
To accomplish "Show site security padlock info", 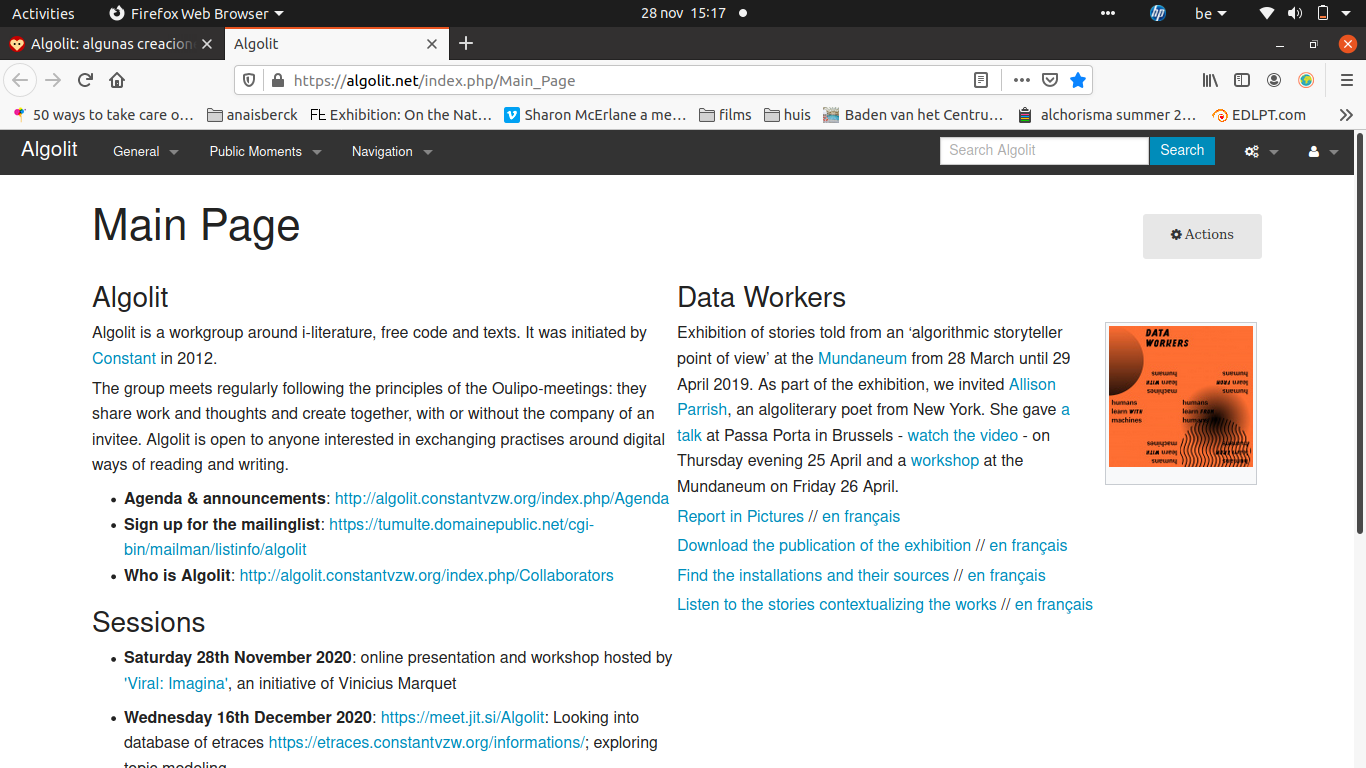I will (277, 80).
